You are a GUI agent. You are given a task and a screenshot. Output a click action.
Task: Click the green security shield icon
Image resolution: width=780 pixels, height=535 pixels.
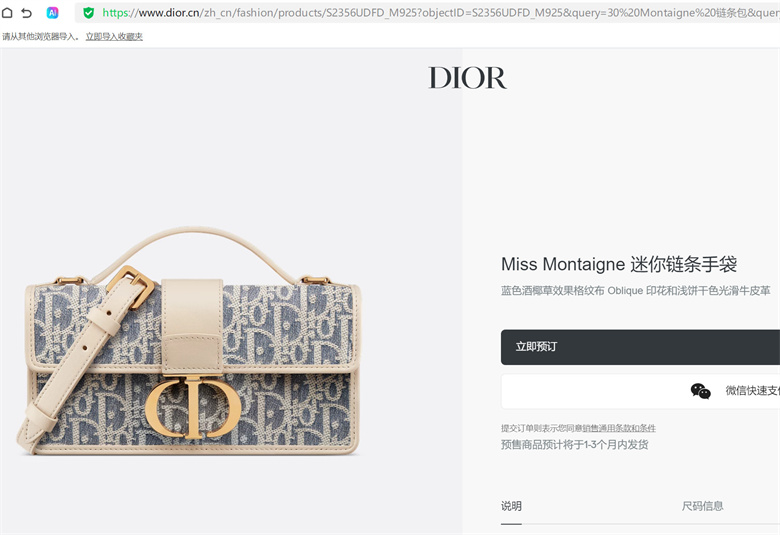pos(89,13)
